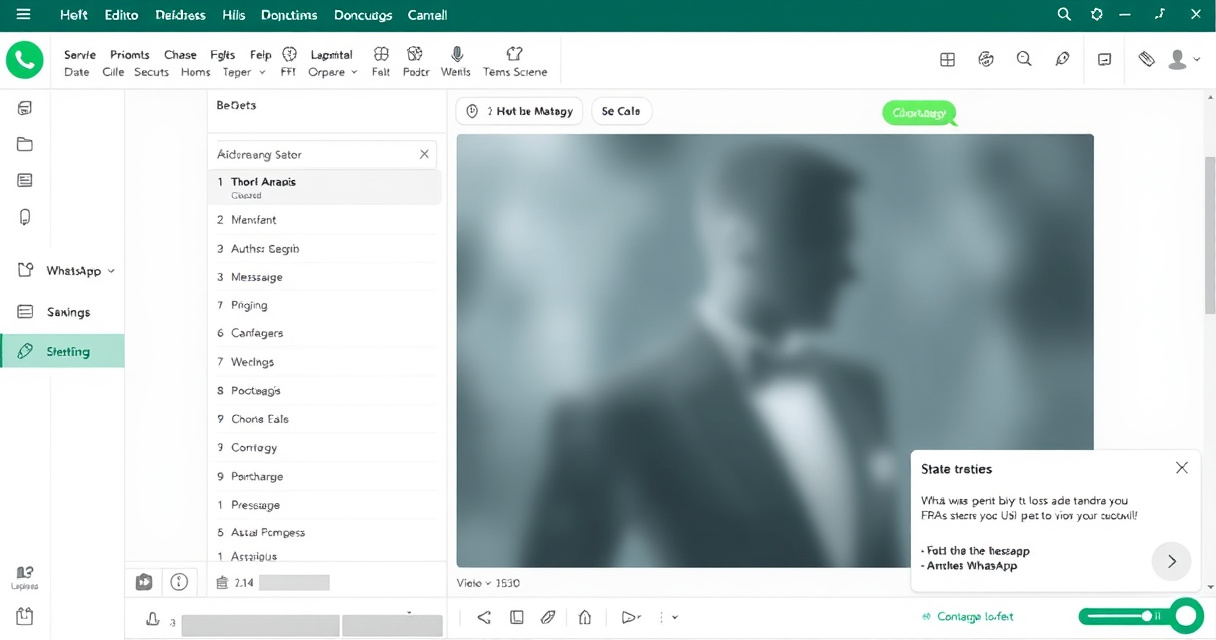Viewport: 1216px width, 640px height.
Task: Click the Contarge lorfett link
Action: coord(968,617)
